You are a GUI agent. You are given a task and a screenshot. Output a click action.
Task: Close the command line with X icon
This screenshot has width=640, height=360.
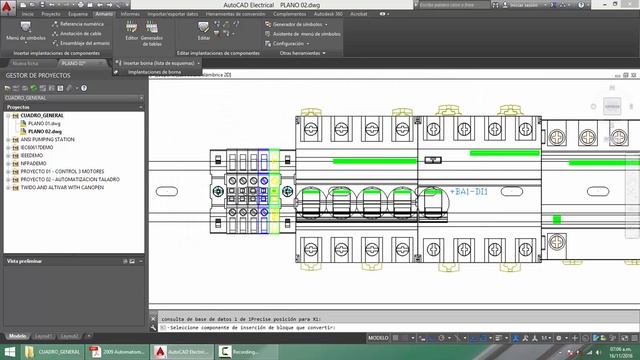pyautogui.click(x=153, y=319)
